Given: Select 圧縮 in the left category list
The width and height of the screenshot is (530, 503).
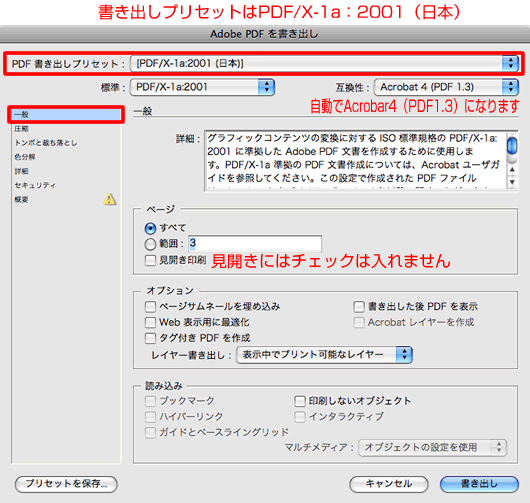Looking at the screenshot, I should 66,129.
